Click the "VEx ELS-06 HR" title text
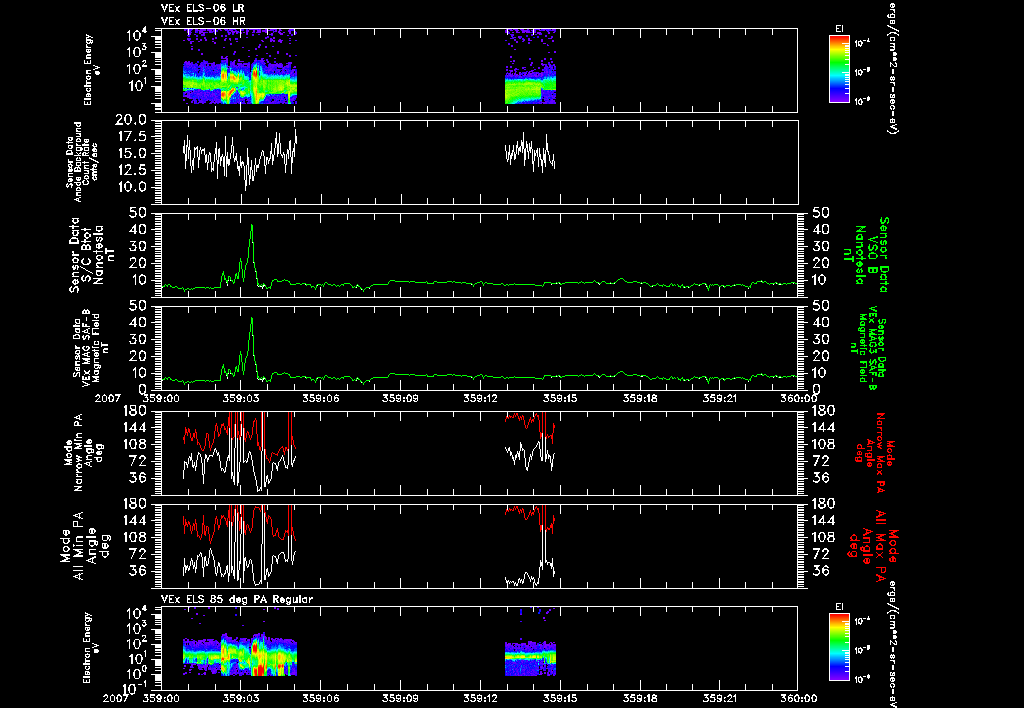The width and height of the screenshot is (1024, 708). click(203, 22)
